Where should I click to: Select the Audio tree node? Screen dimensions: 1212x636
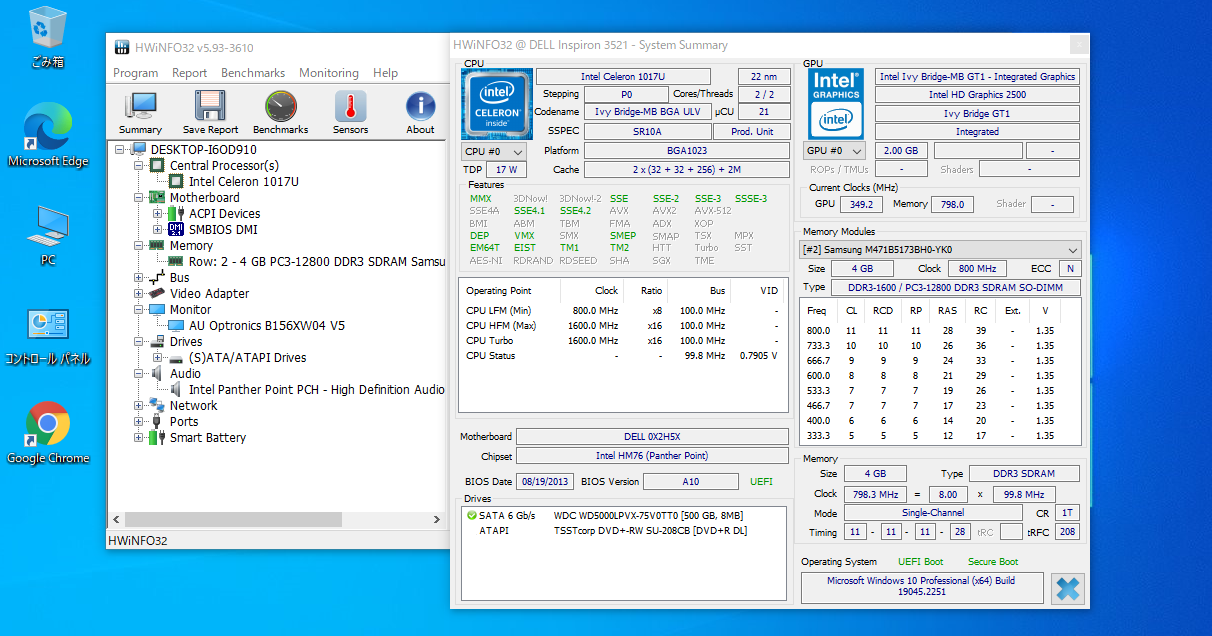[185, 374]
